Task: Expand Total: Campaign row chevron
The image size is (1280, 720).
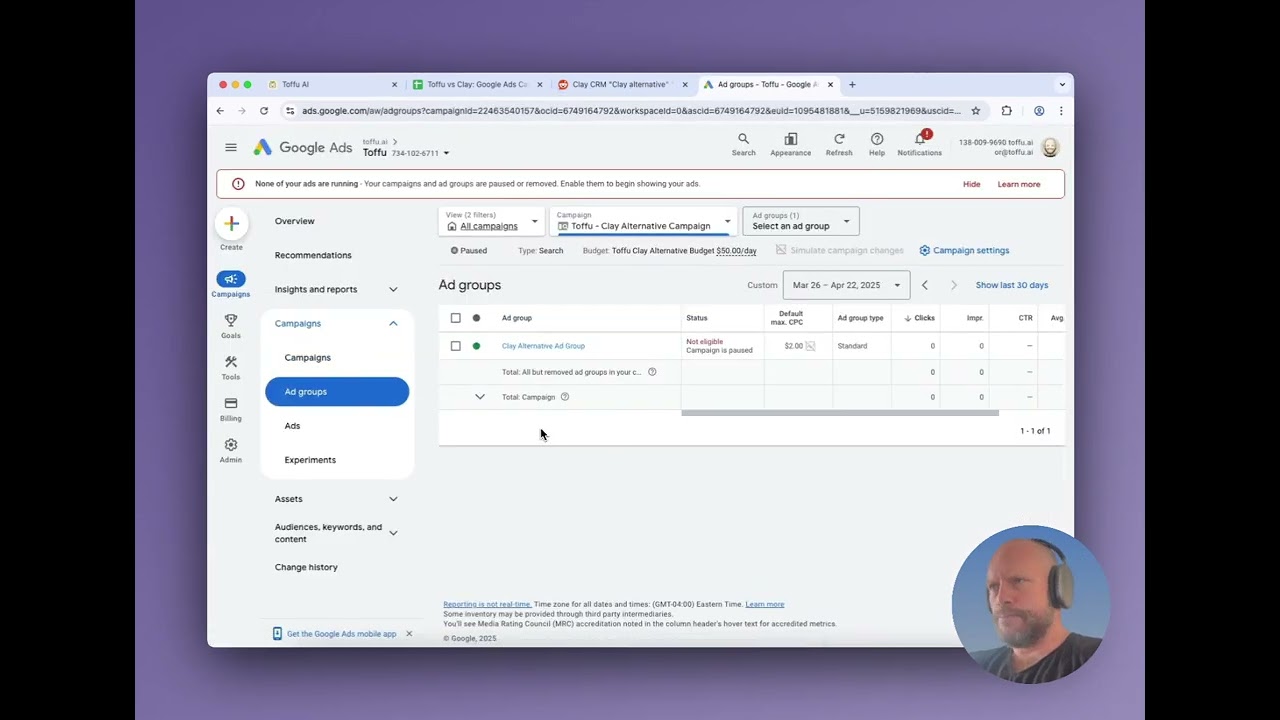Action: [480, 397]
